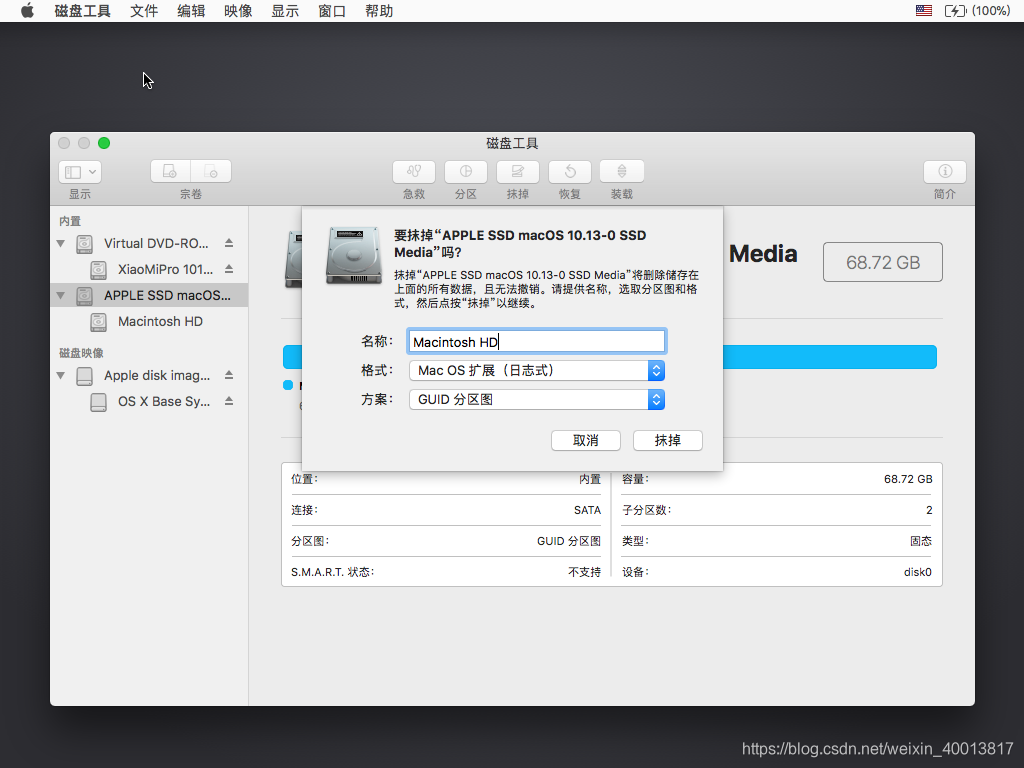Click the remove volume toolbar icon

click(x=211, y=171)
